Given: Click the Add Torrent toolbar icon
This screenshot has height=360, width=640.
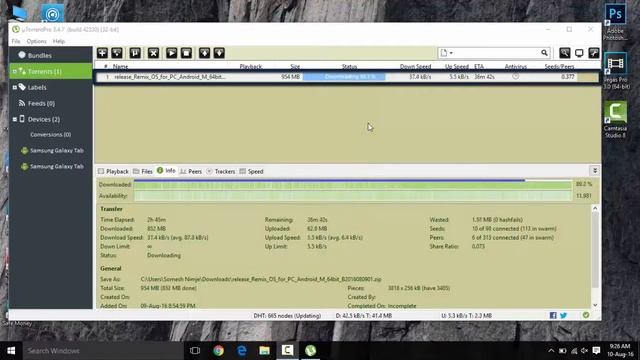Looking at the screenshot, I should pos(102,53).
